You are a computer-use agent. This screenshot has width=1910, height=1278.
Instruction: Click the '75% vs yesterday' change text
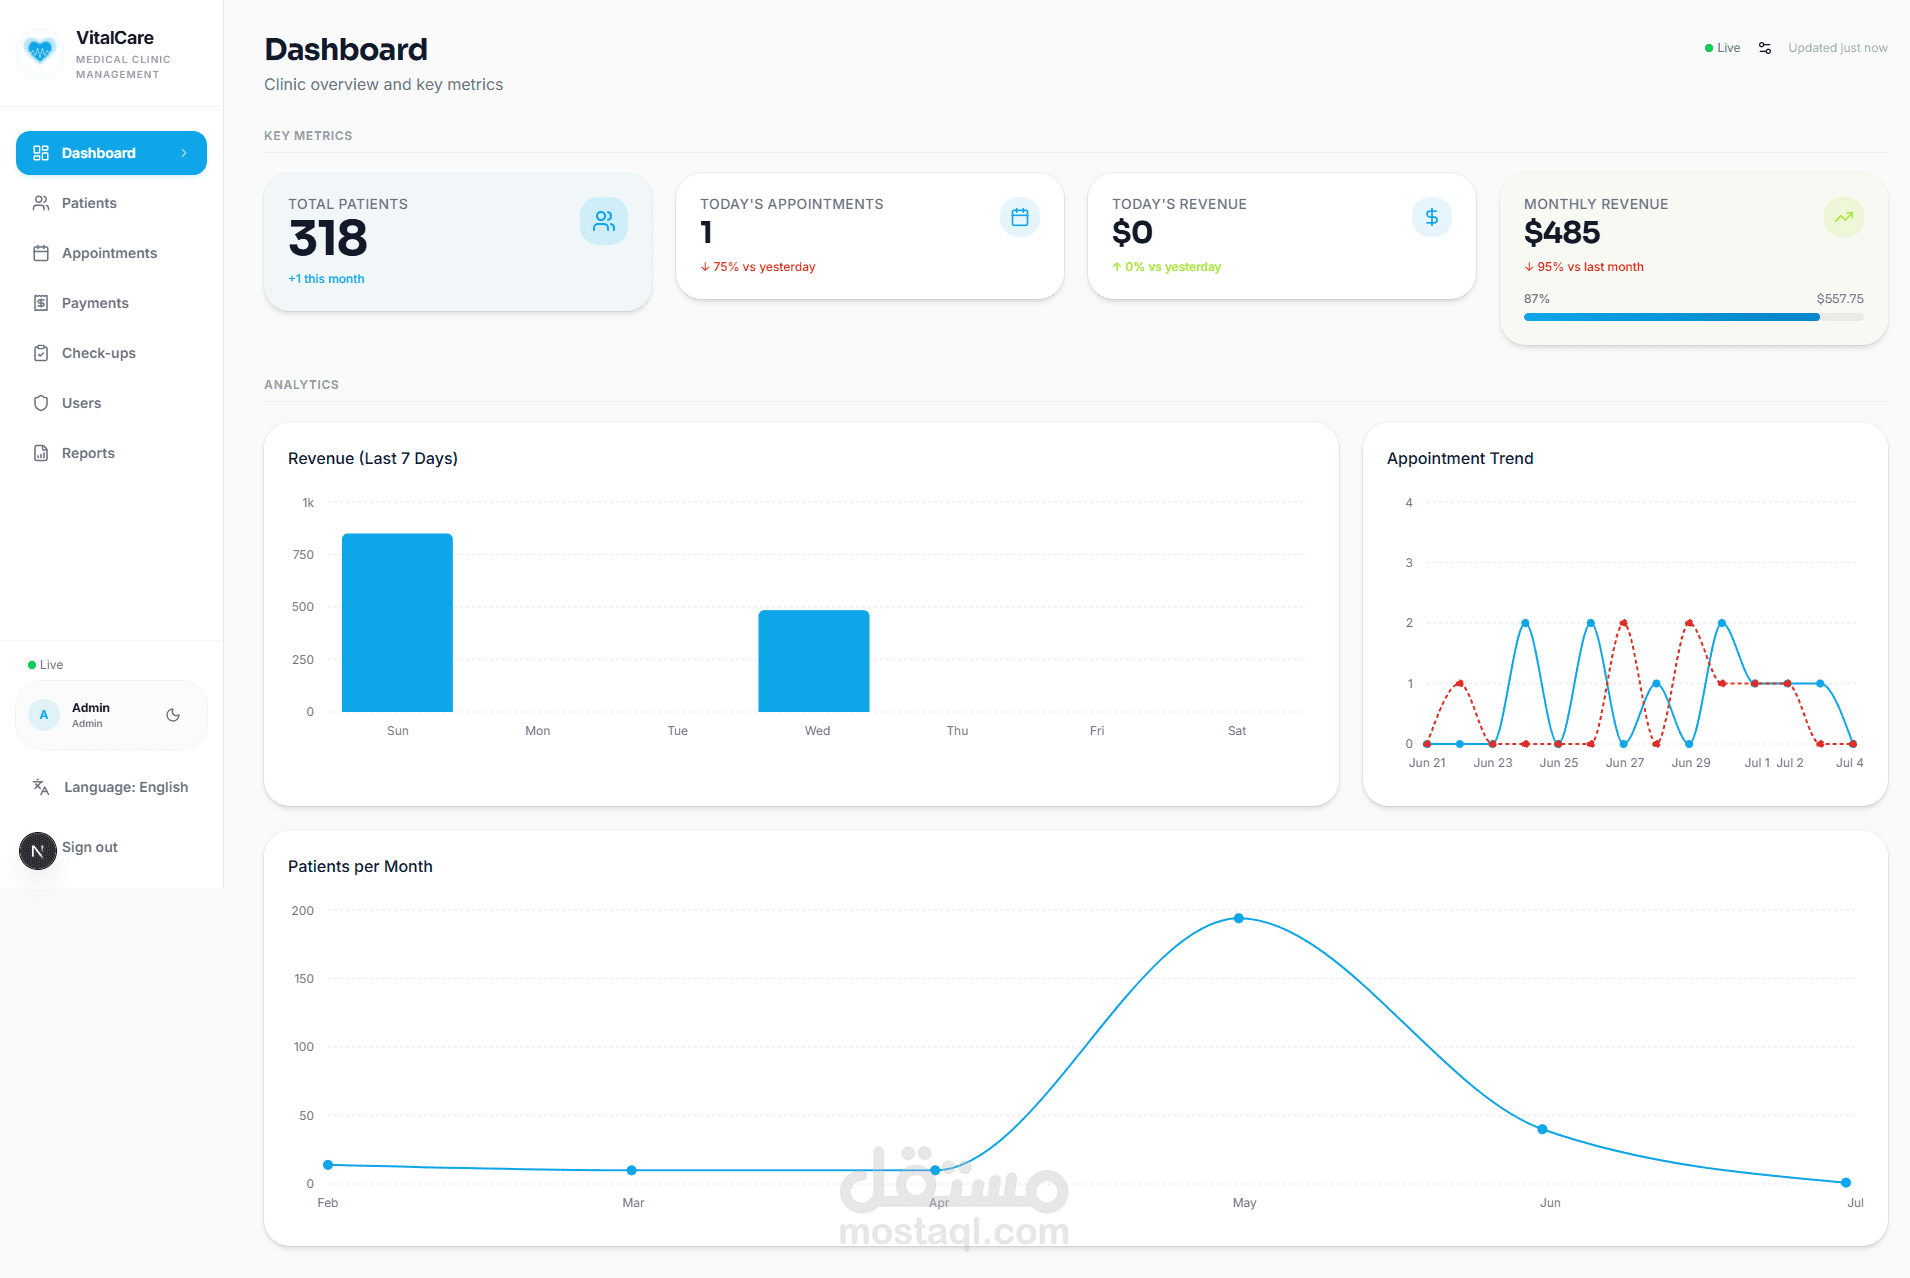[758, 267]
